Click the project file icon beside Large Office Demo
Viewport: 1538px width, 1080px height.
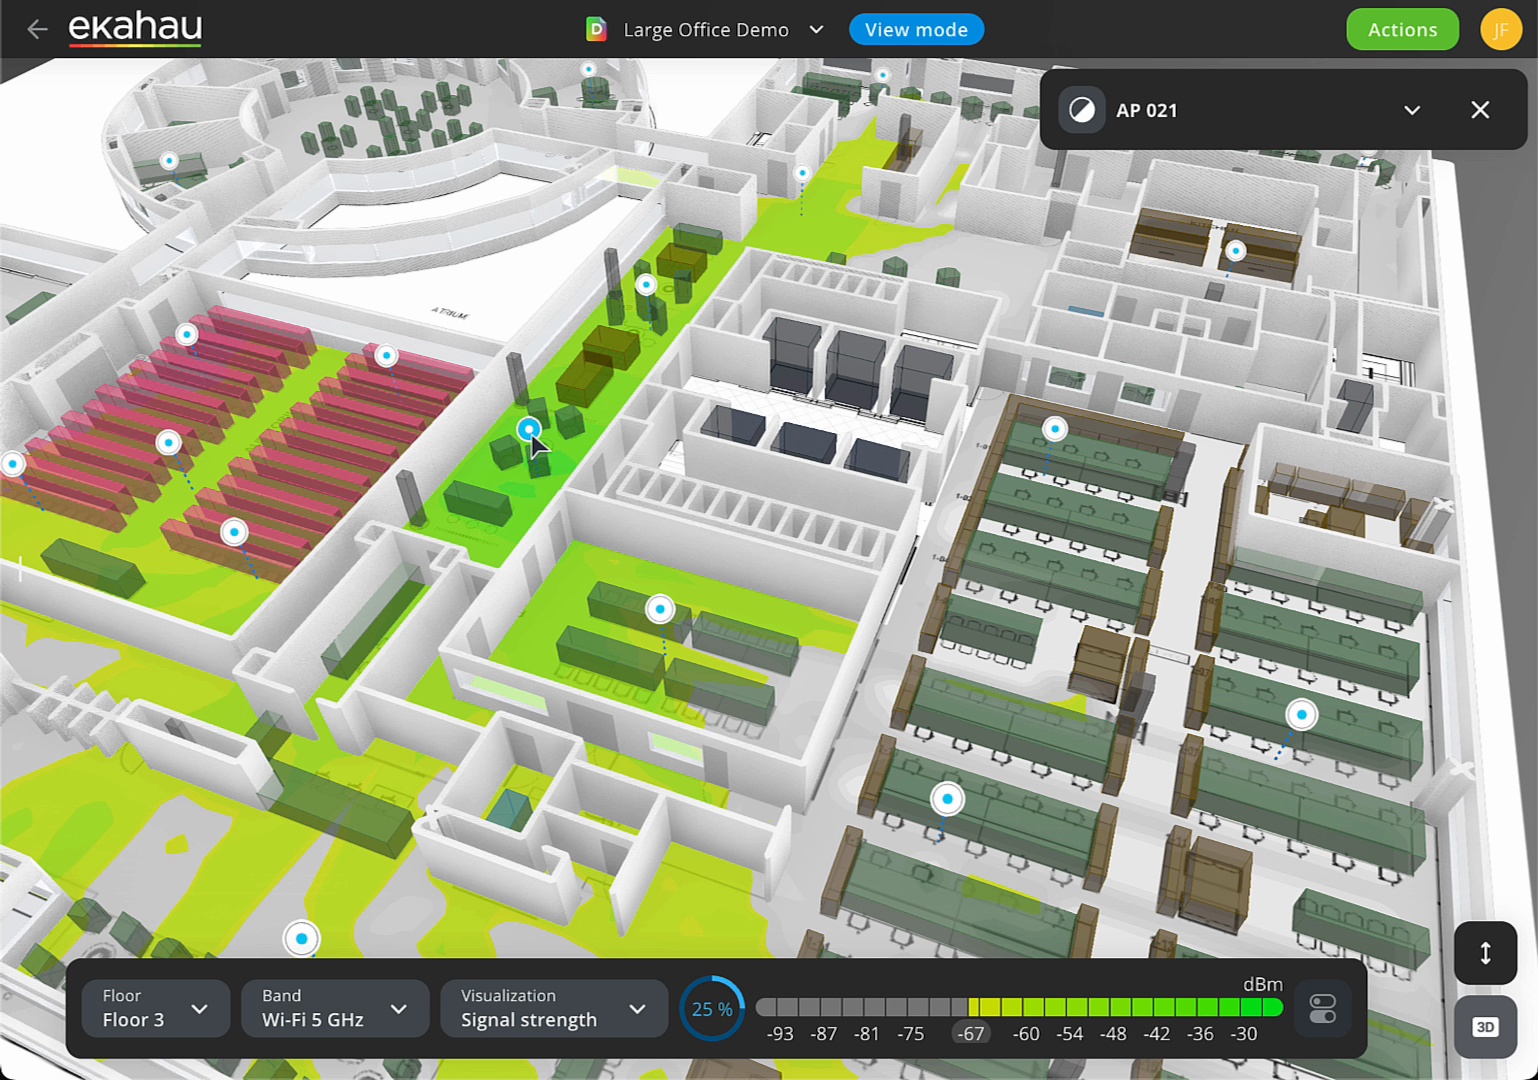tap(596, 30)
